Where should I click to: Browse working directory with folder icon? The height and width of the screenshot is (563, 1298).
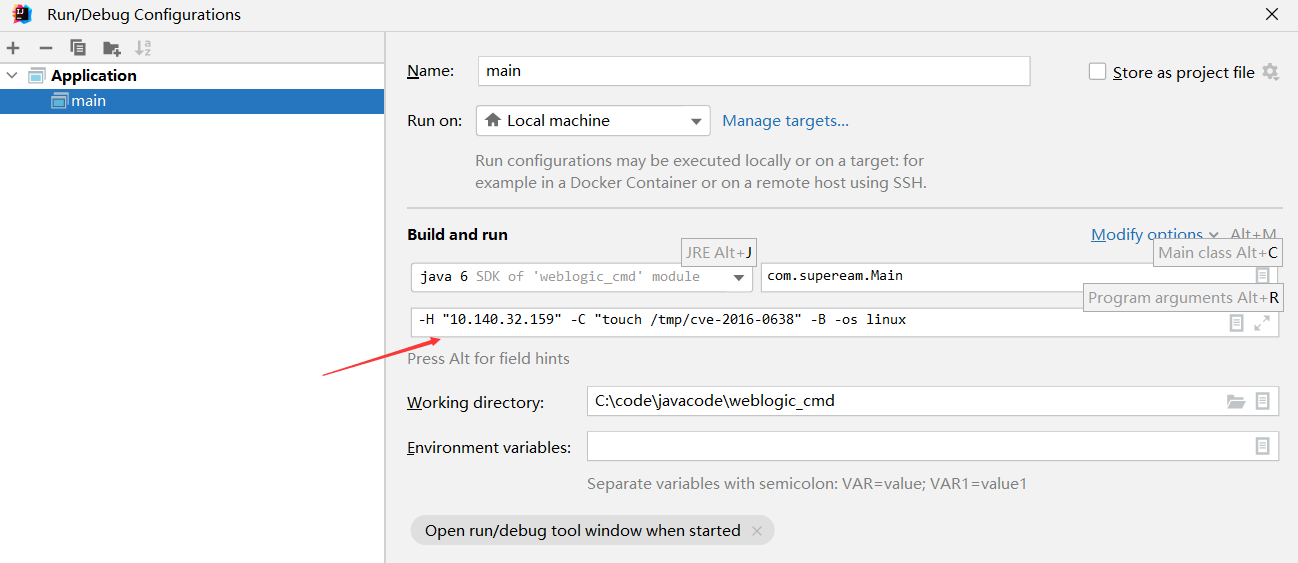(1236, 402)
